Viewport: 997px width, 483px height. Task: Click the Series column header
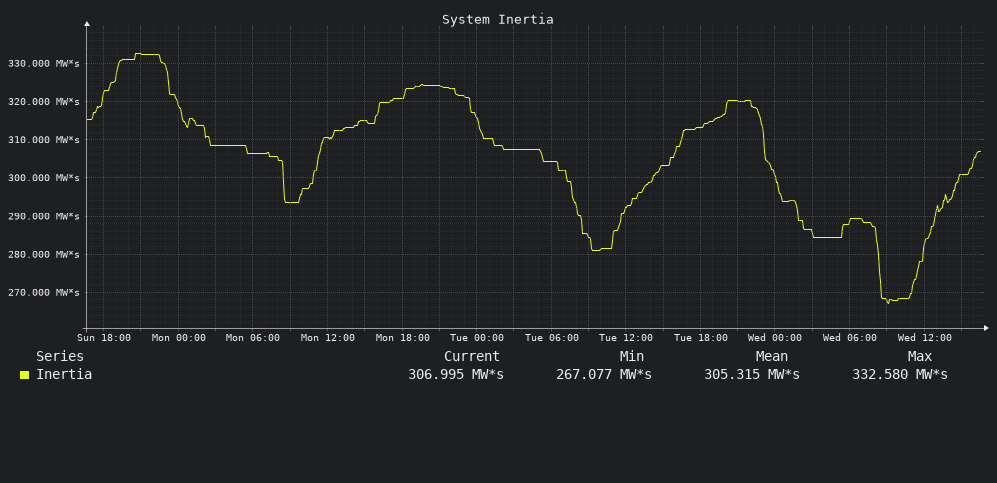(x=60, y=356)
